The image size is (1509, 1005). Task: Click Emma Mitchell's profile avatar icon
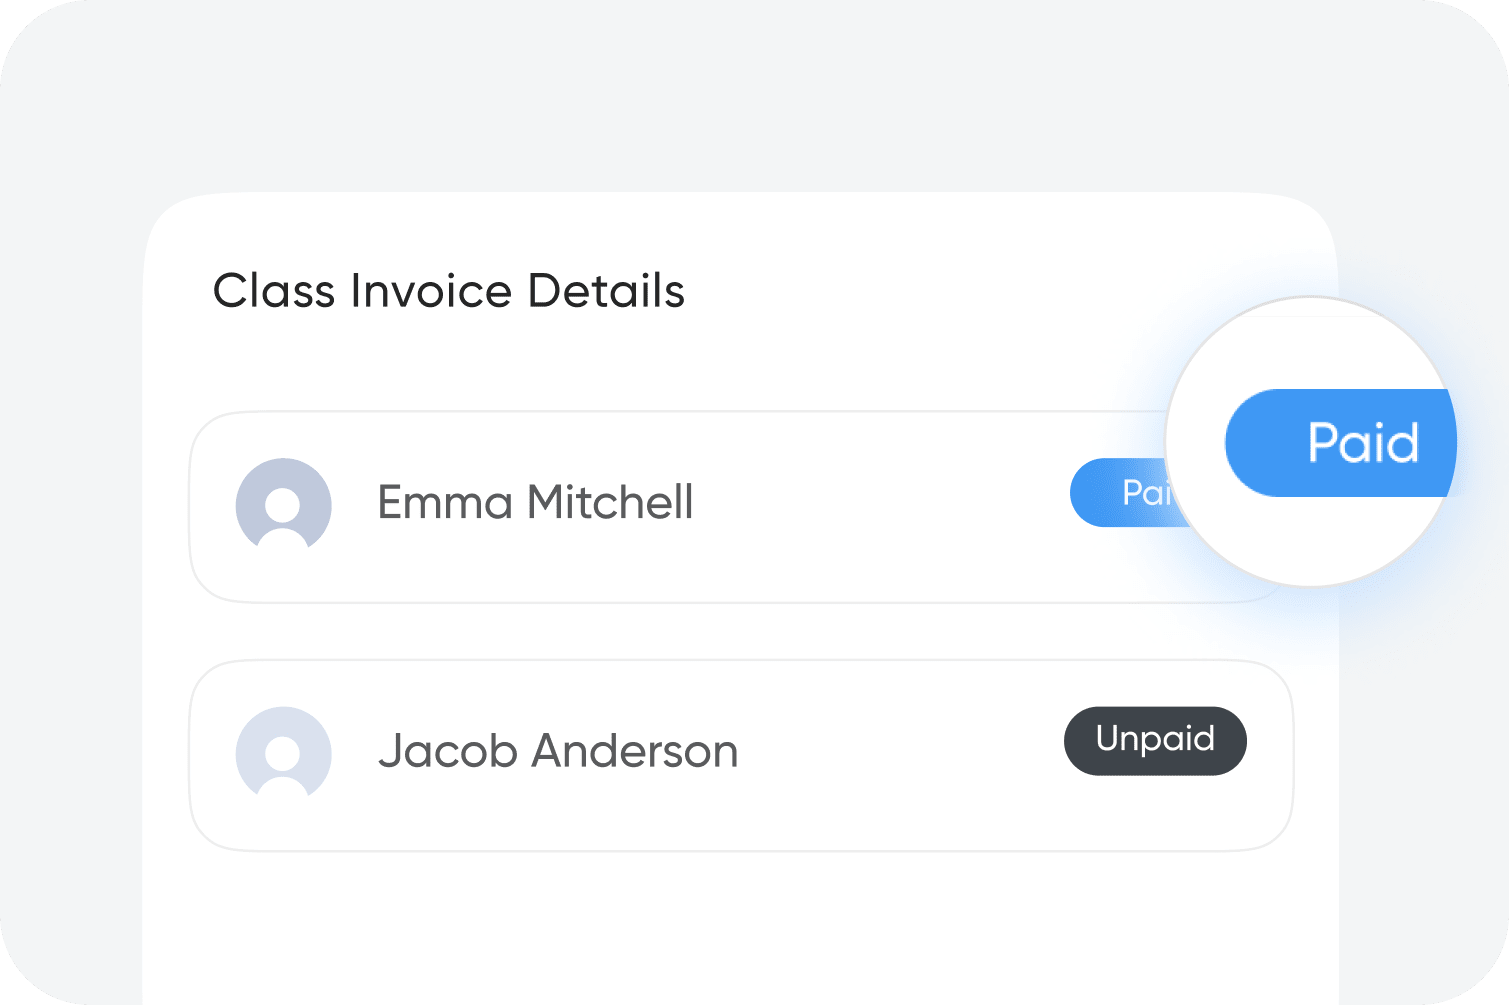pos(283,506)
